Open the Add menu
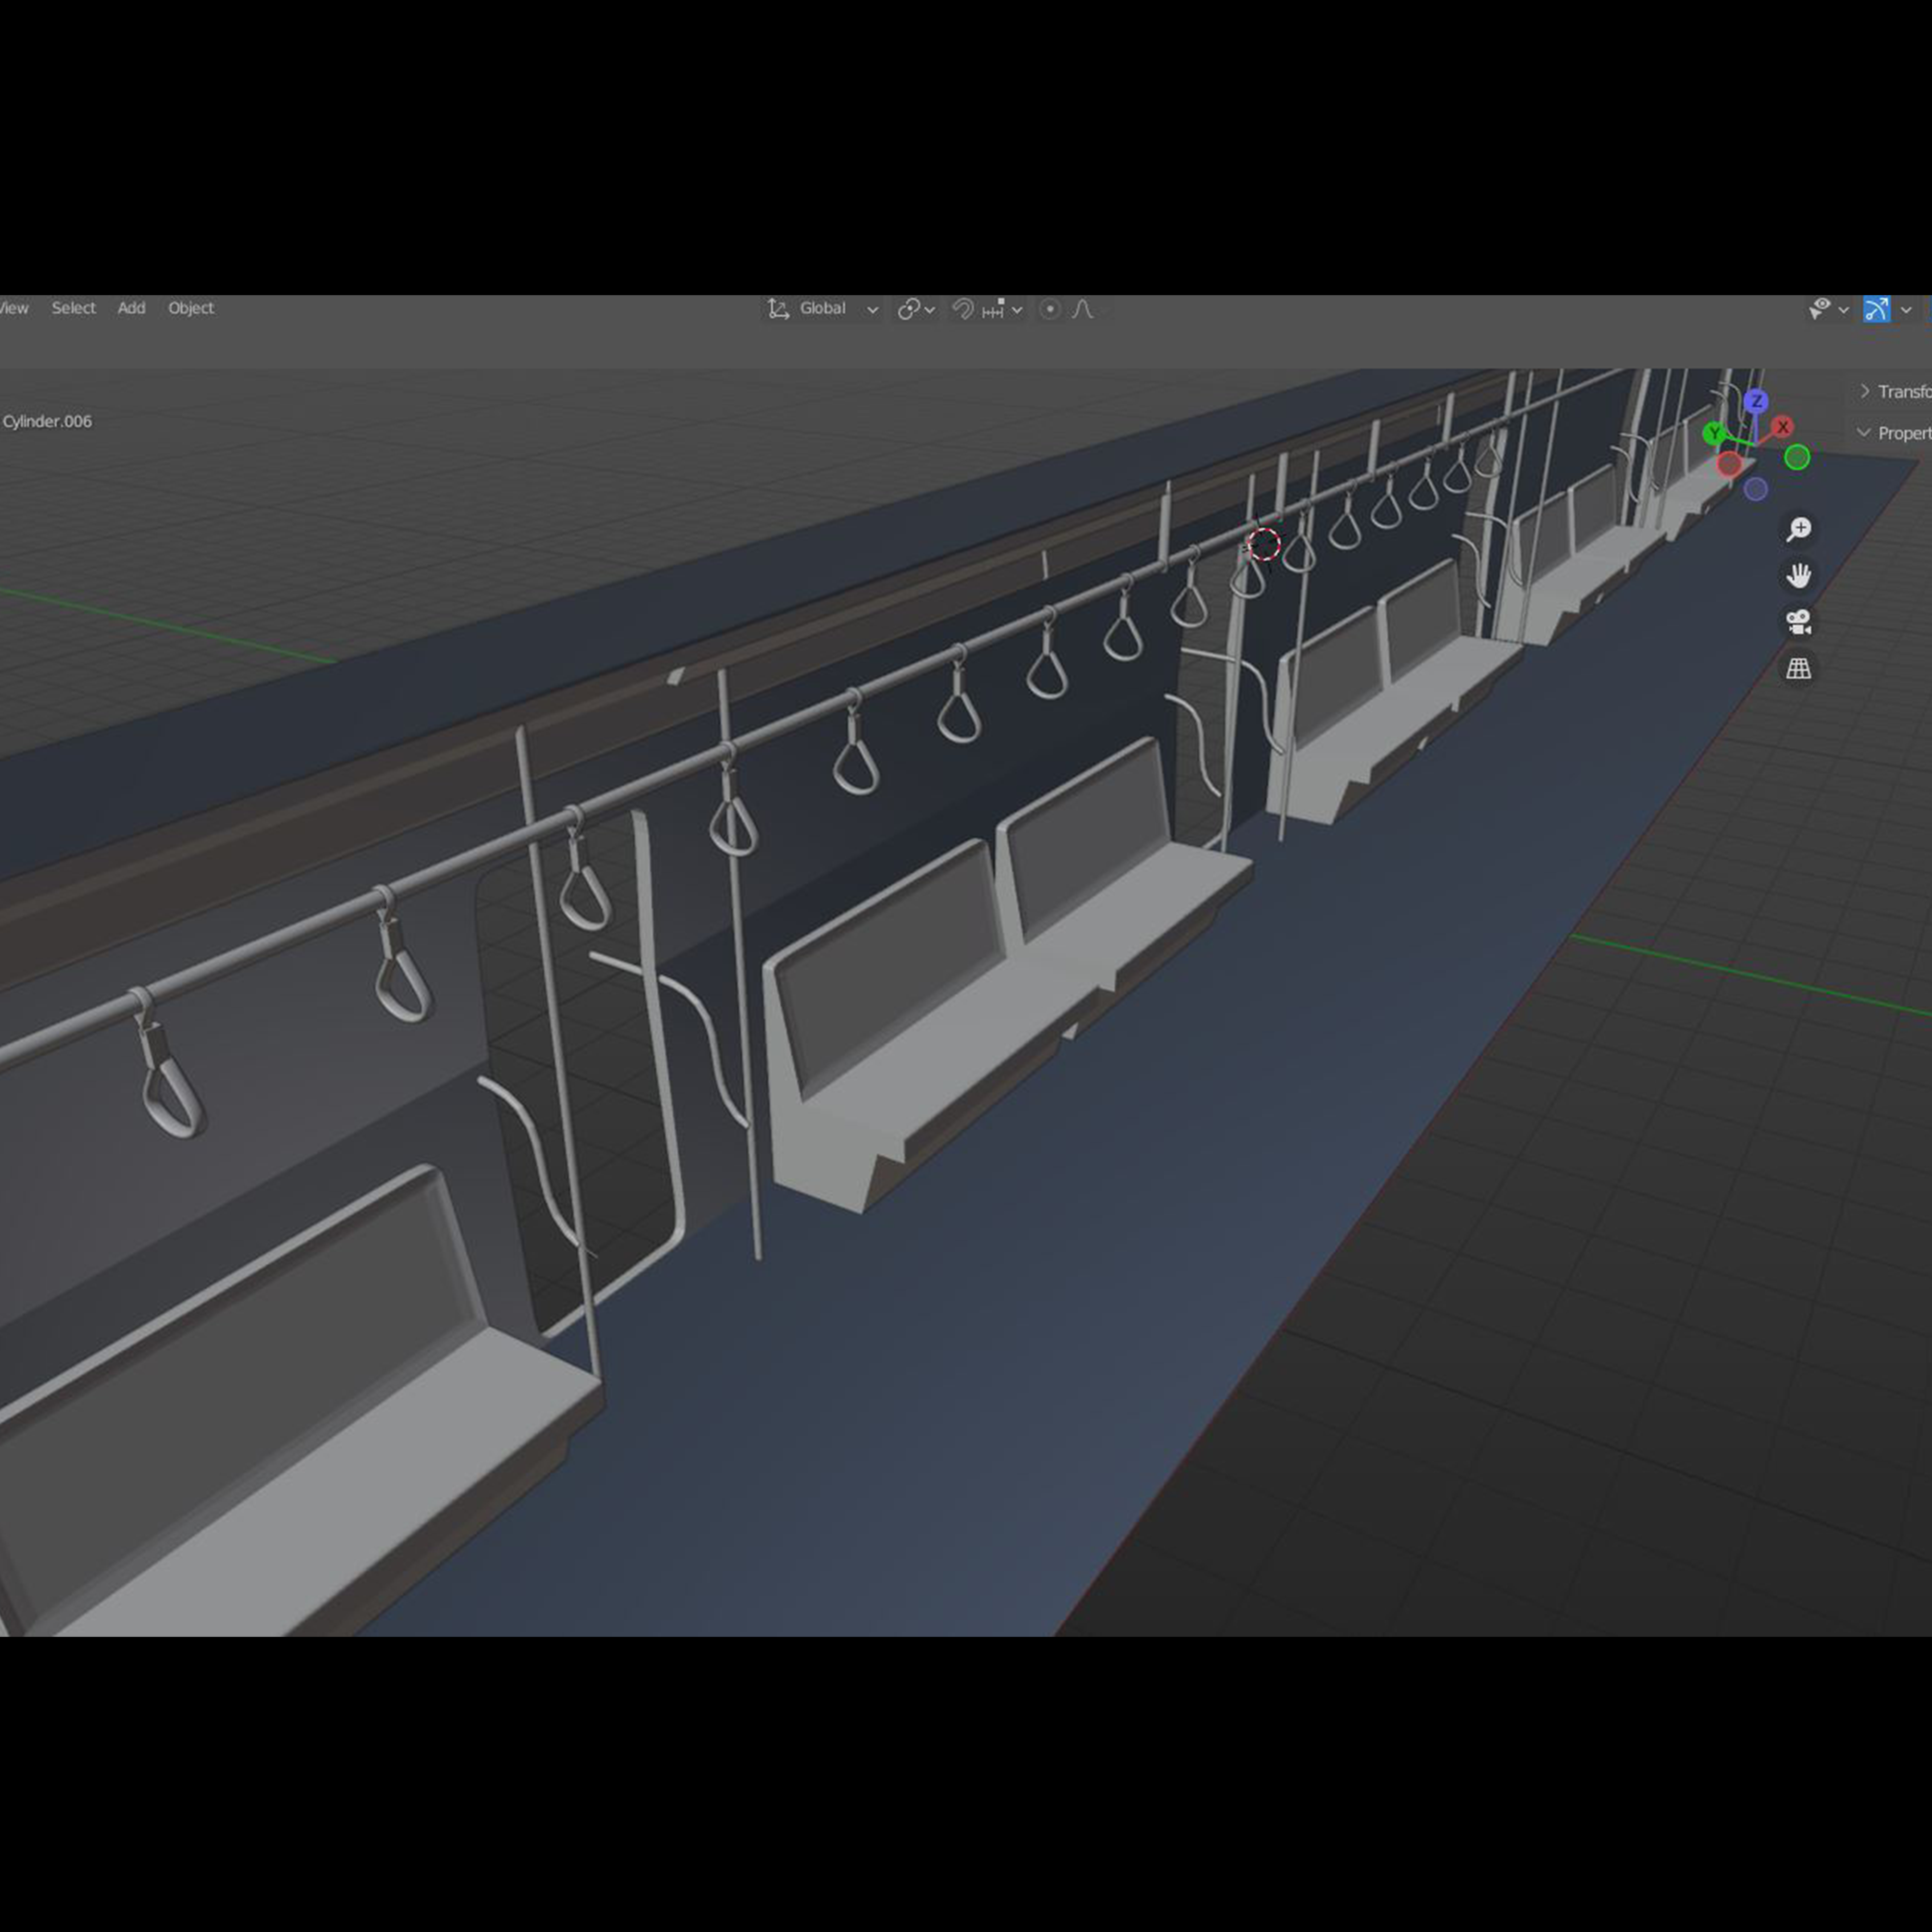Image resolution: width=1932 pixels, height=1932 pixels. (131, 308)
